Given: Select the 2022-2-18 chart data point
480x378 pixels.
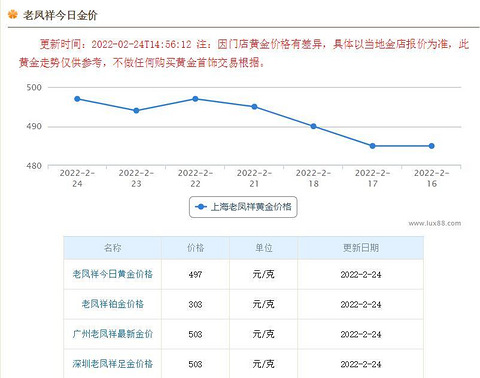Looking at the screenshot, I should click(313, 126).
